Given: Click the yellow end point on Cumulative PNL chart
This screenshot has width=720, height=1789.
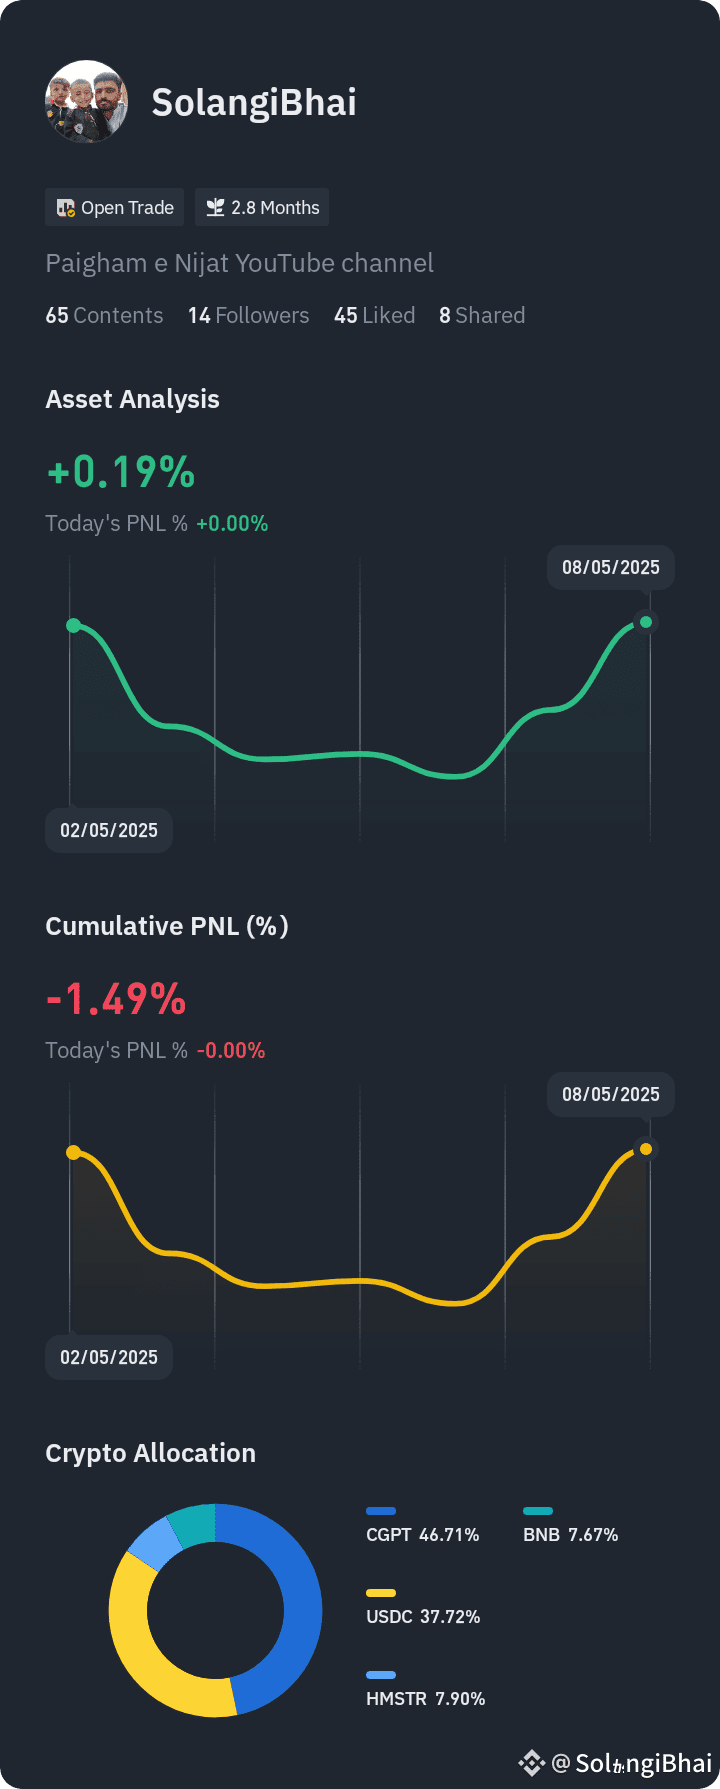Looking at the screenshot, I should pyautogui.click(x=646, y=1149).
